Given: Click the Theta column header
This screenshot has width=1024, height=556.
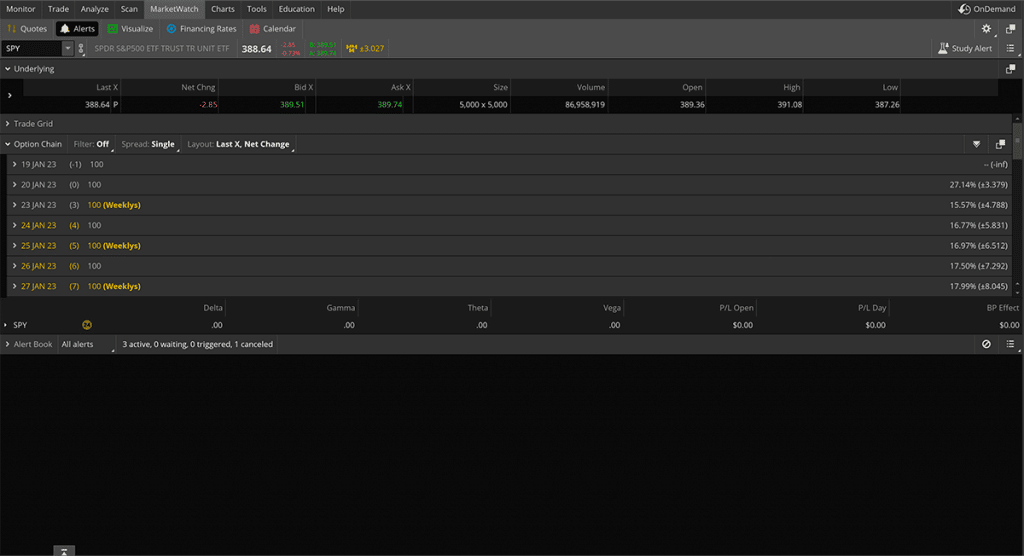Looking at the screenshot, I should [x=477, y=308].
